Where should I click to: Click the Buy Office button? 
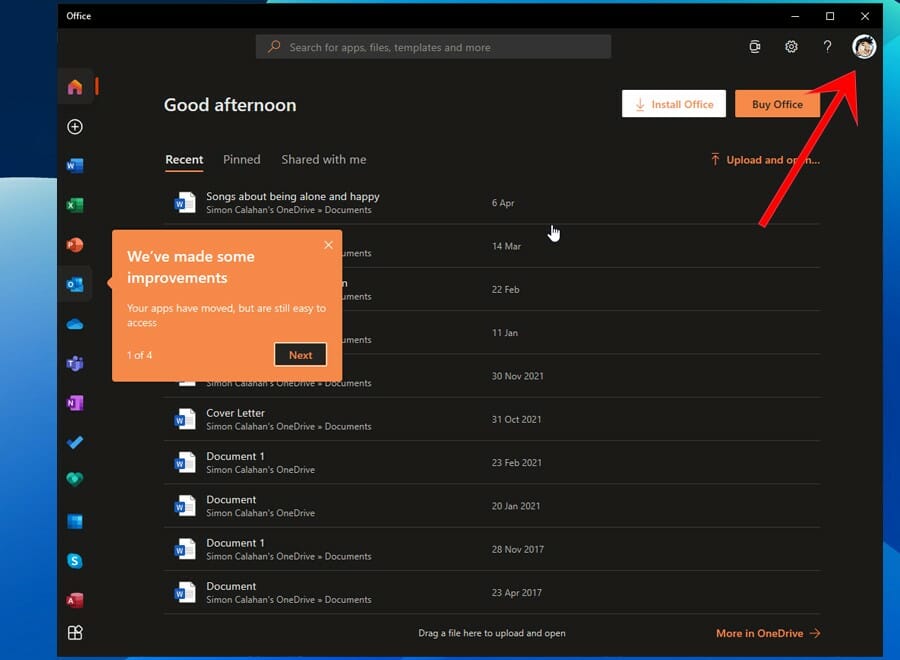pyautogui.click(x=777, y=104)
